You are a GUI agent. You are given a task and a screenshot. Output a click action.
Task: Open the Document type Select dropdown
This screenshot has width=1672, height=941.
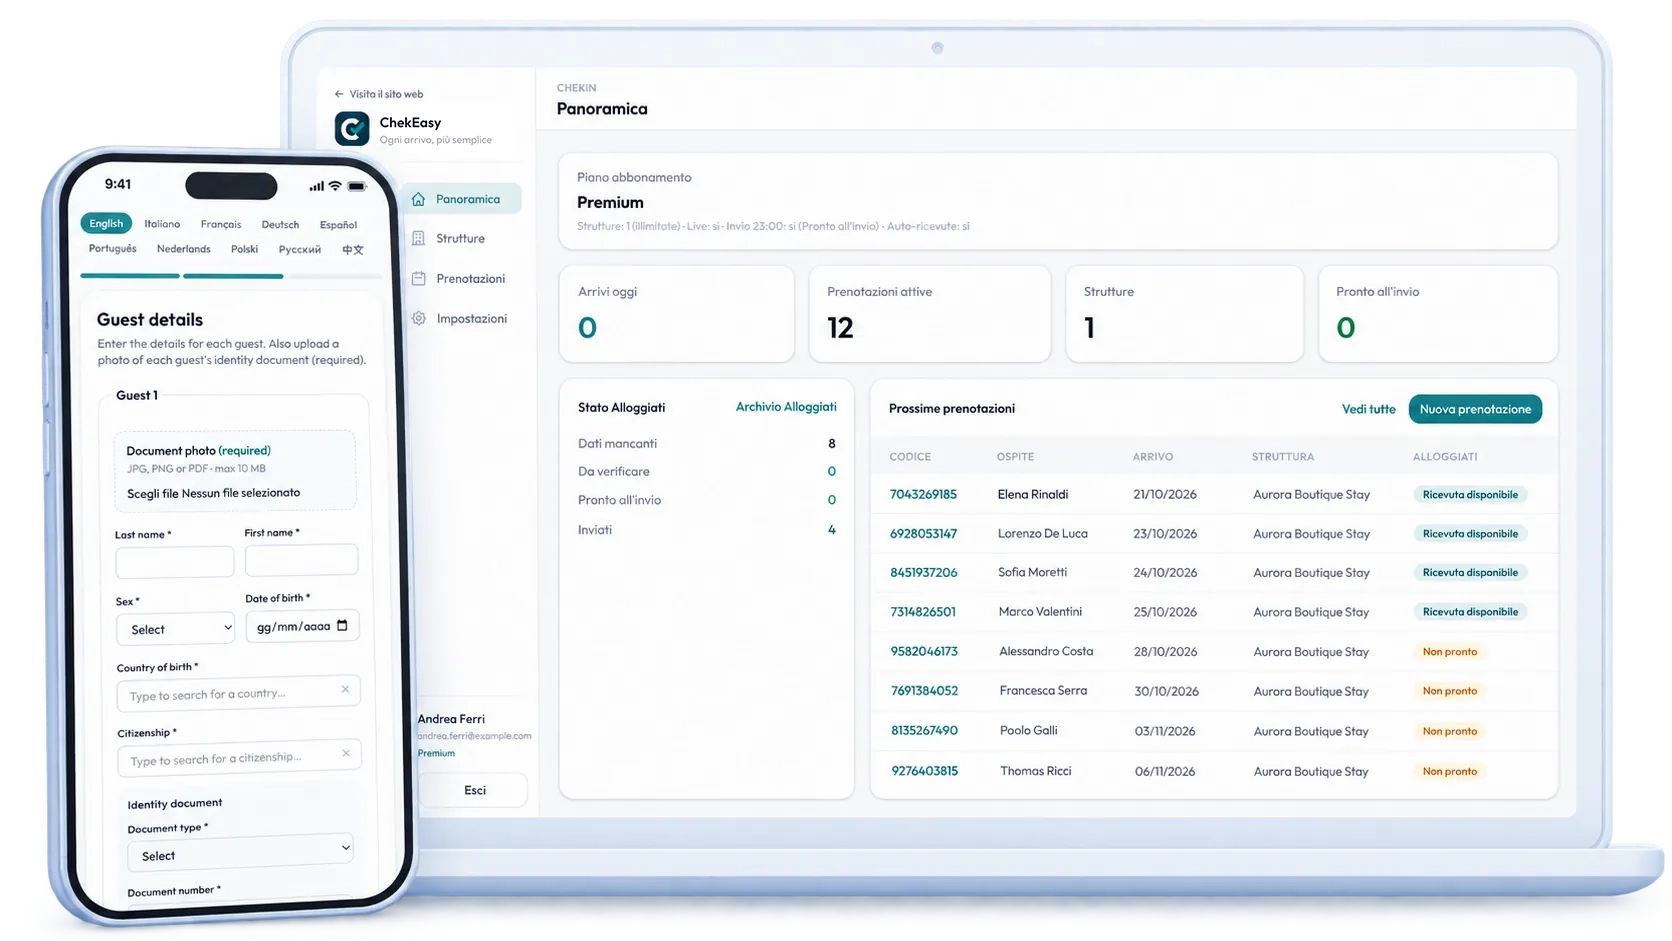(240, 853)
